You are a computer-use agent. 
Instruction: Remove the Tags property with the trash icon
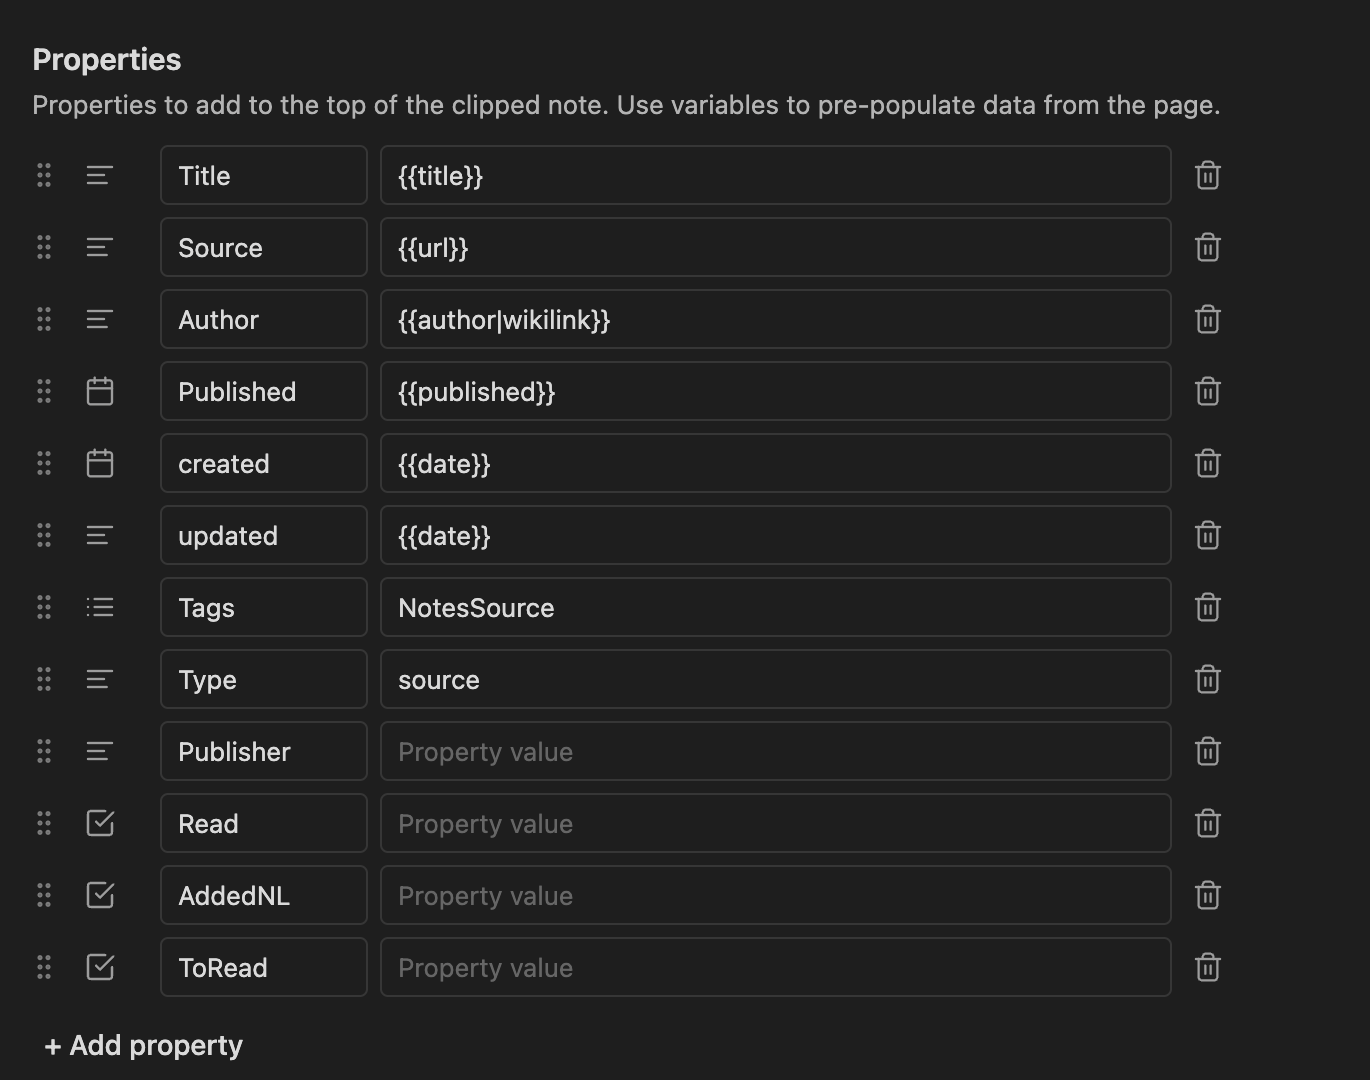point(1207,607)
